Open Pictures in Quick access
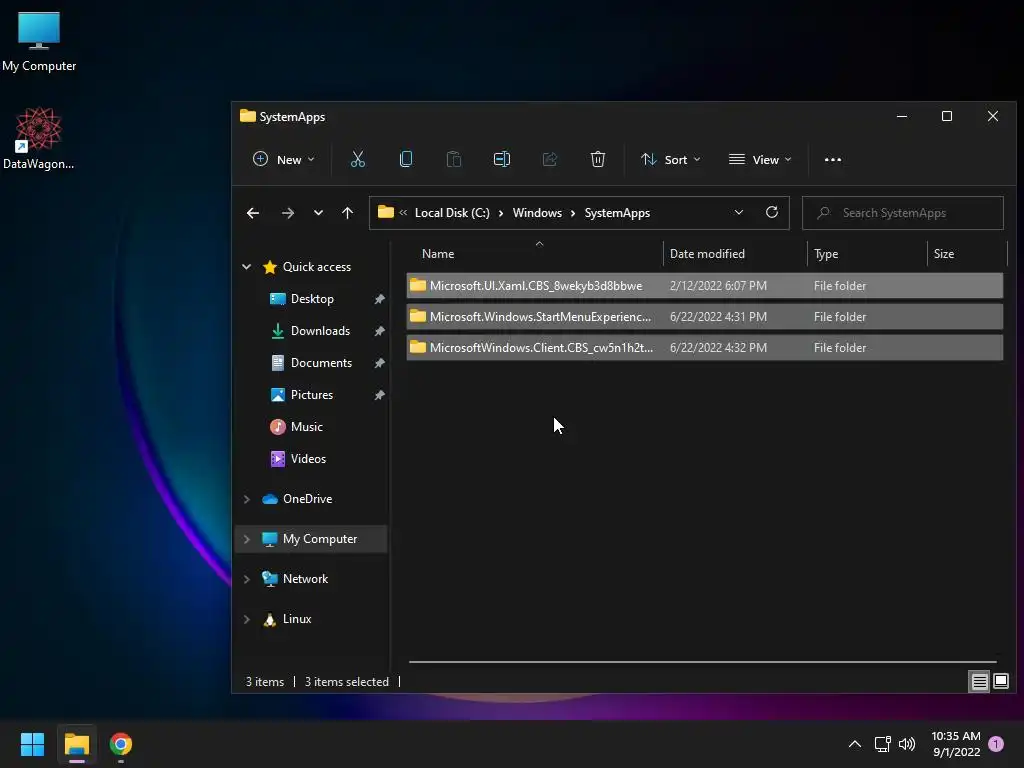The height and width of the screenshot is (768, 1024). [x=312, y=394]
